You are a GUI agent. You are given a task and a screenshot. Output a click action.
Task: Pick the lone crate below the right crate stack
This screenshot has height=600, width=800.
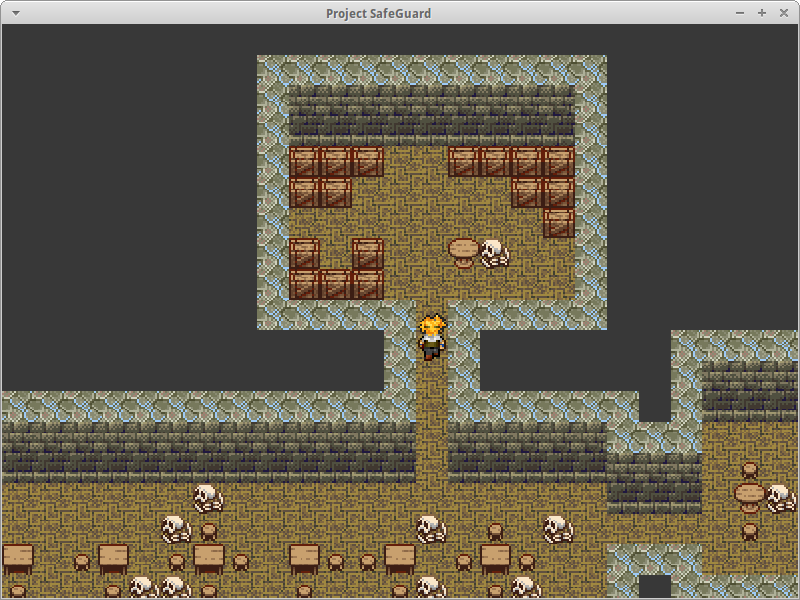tap(559, 223)
